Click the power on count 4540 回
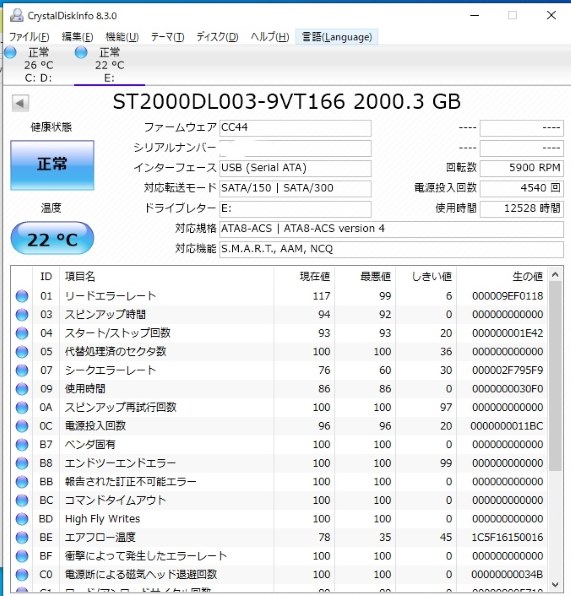The height and width of the screenshot is (596, 571). [x=522, y=189]
